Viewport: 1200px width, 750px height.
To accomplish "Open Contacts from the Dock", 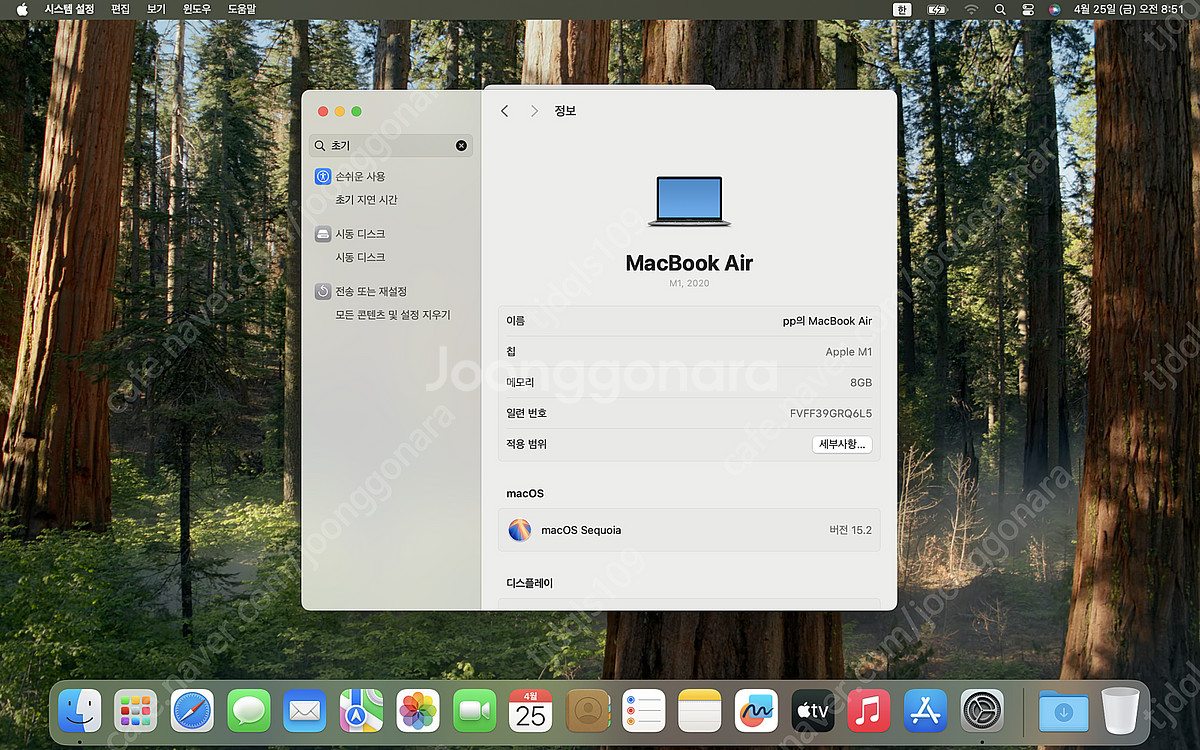I will click(588, 711).
